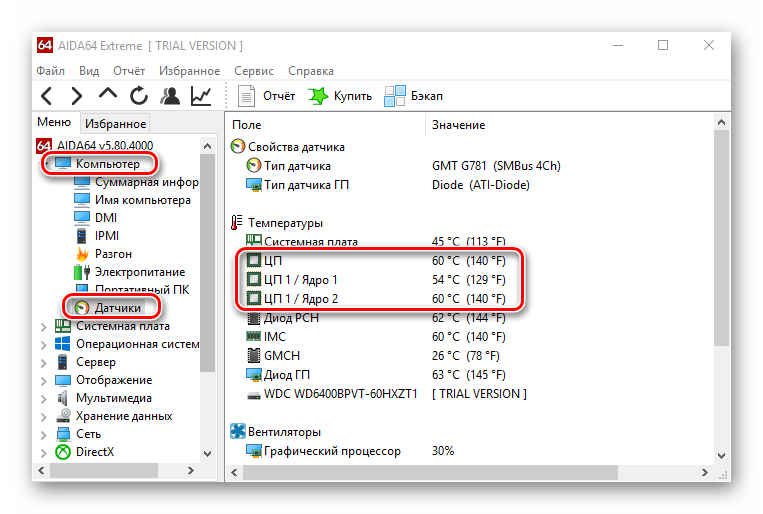This screenshot has width=763, height=514.
Task: Open the Вид menu
Action: tap(89, 71)
